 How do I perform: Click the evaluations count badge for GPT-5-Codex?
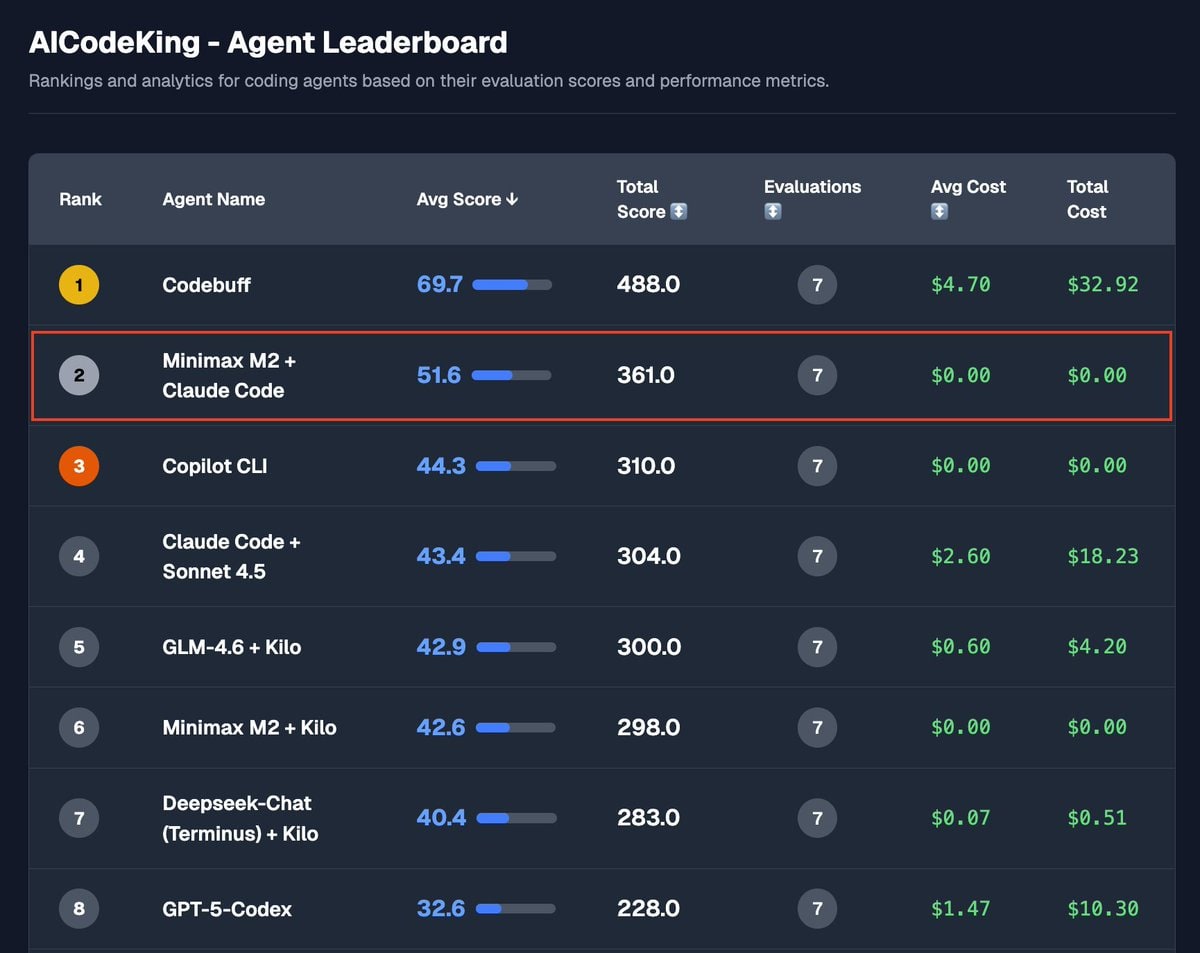pyautogui.click(x=817, y=909)
